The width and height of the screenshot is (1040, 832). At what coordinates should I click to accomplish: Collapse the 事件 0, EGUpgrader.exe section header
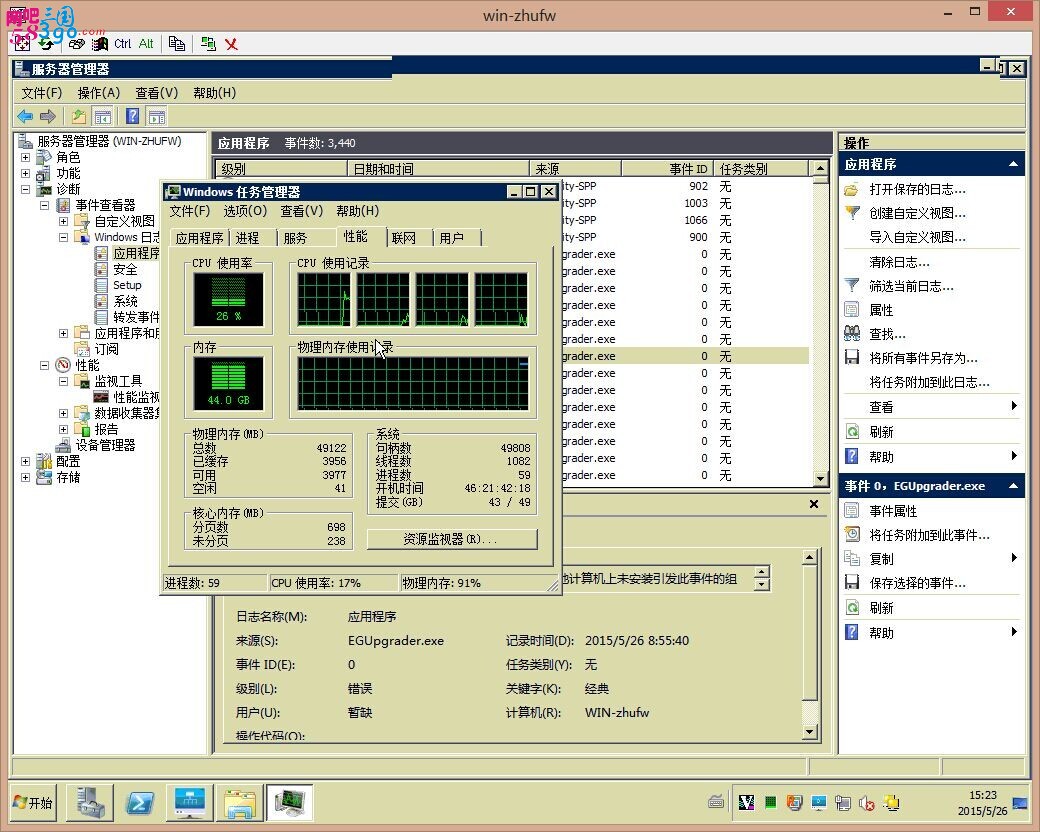1013,486
